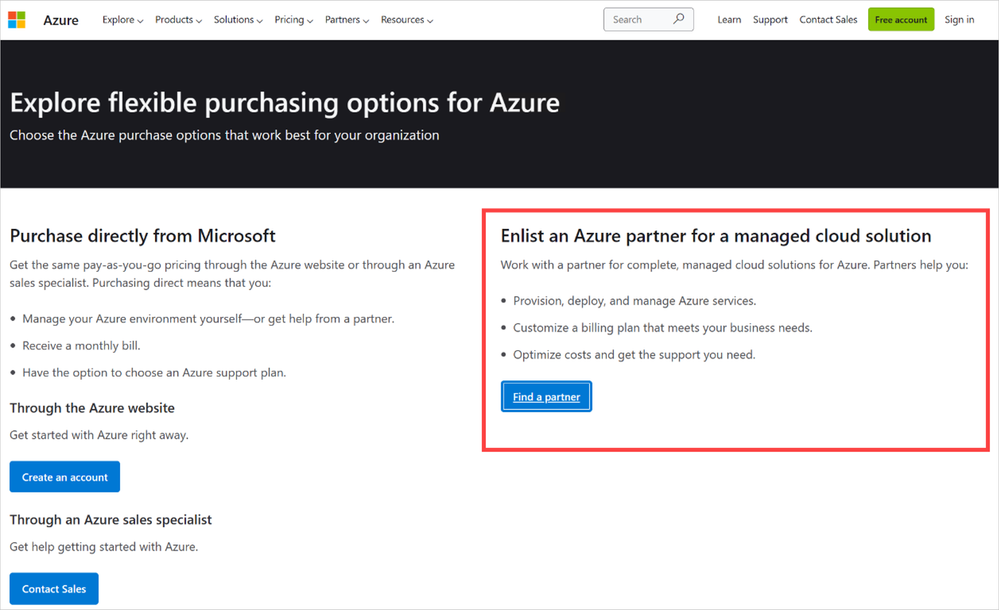The image size is (999, 610).
Task: Click the 'Purchase directly from Microsoft' heading
Action: (143, 236)
